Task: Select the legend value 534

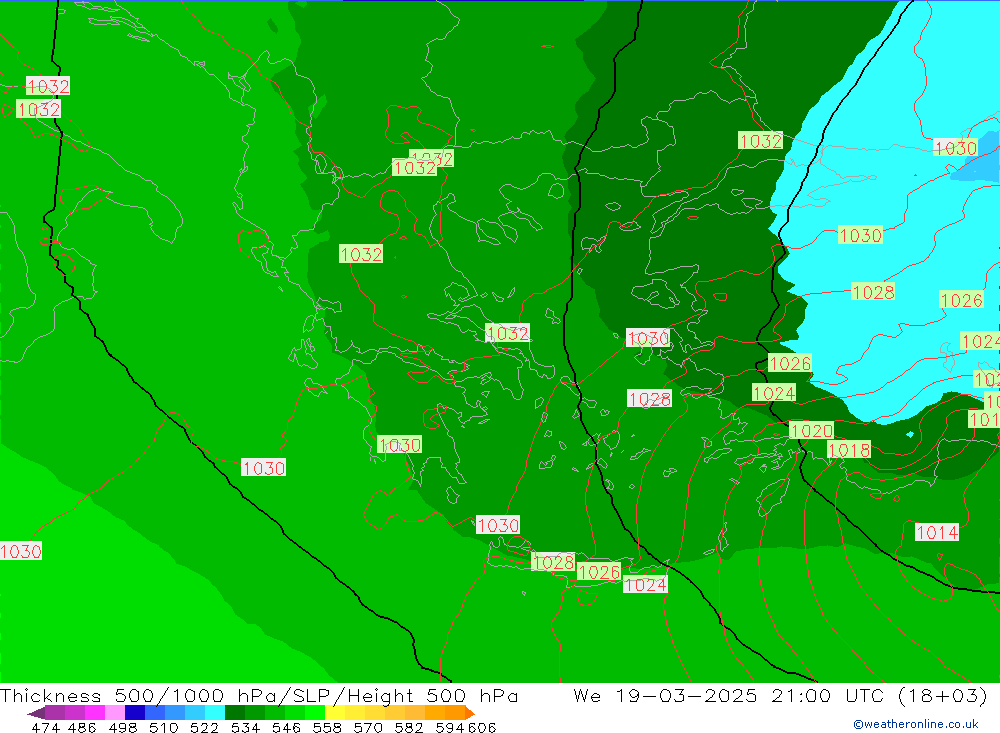Action: pos(245,727)
